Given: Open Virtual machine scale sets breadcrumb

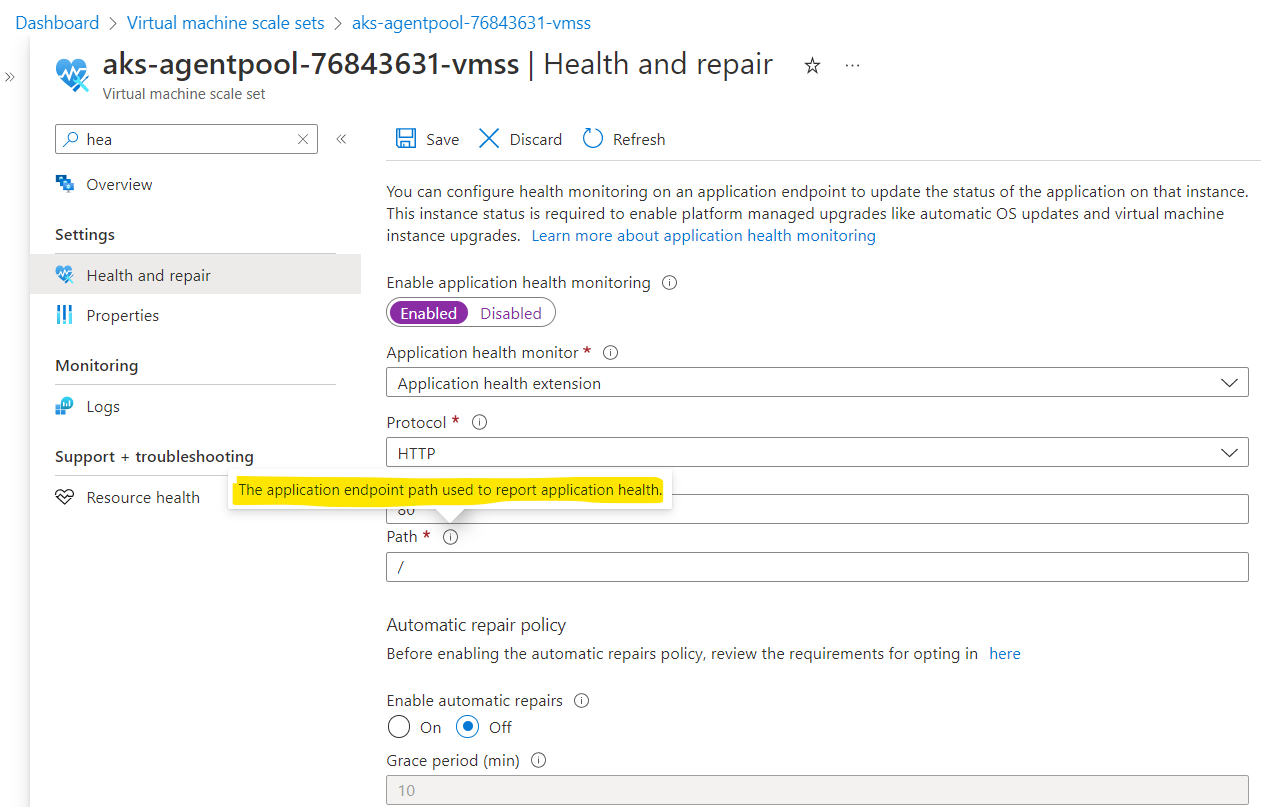Looking at the screenshot, I should [x=226, y=22].
